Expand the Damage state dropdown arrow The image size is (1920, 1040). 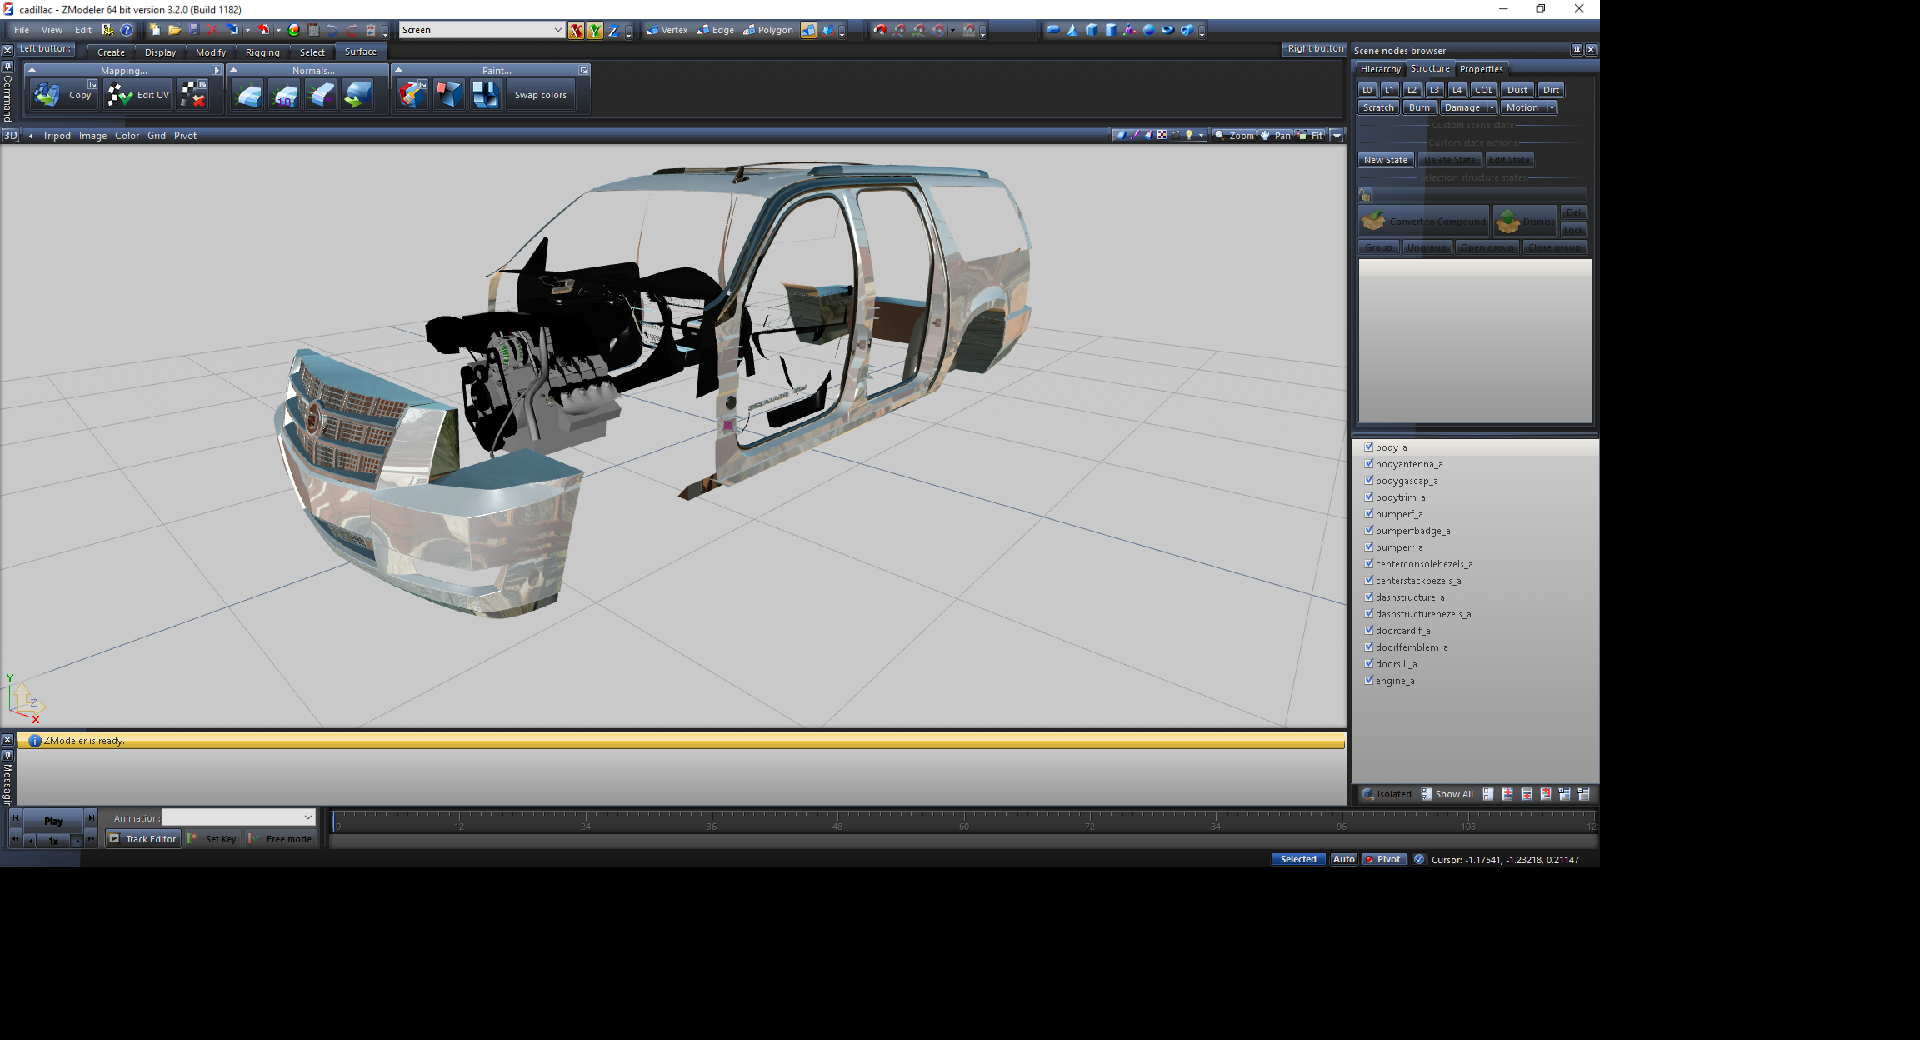(x=1491, y=108)
